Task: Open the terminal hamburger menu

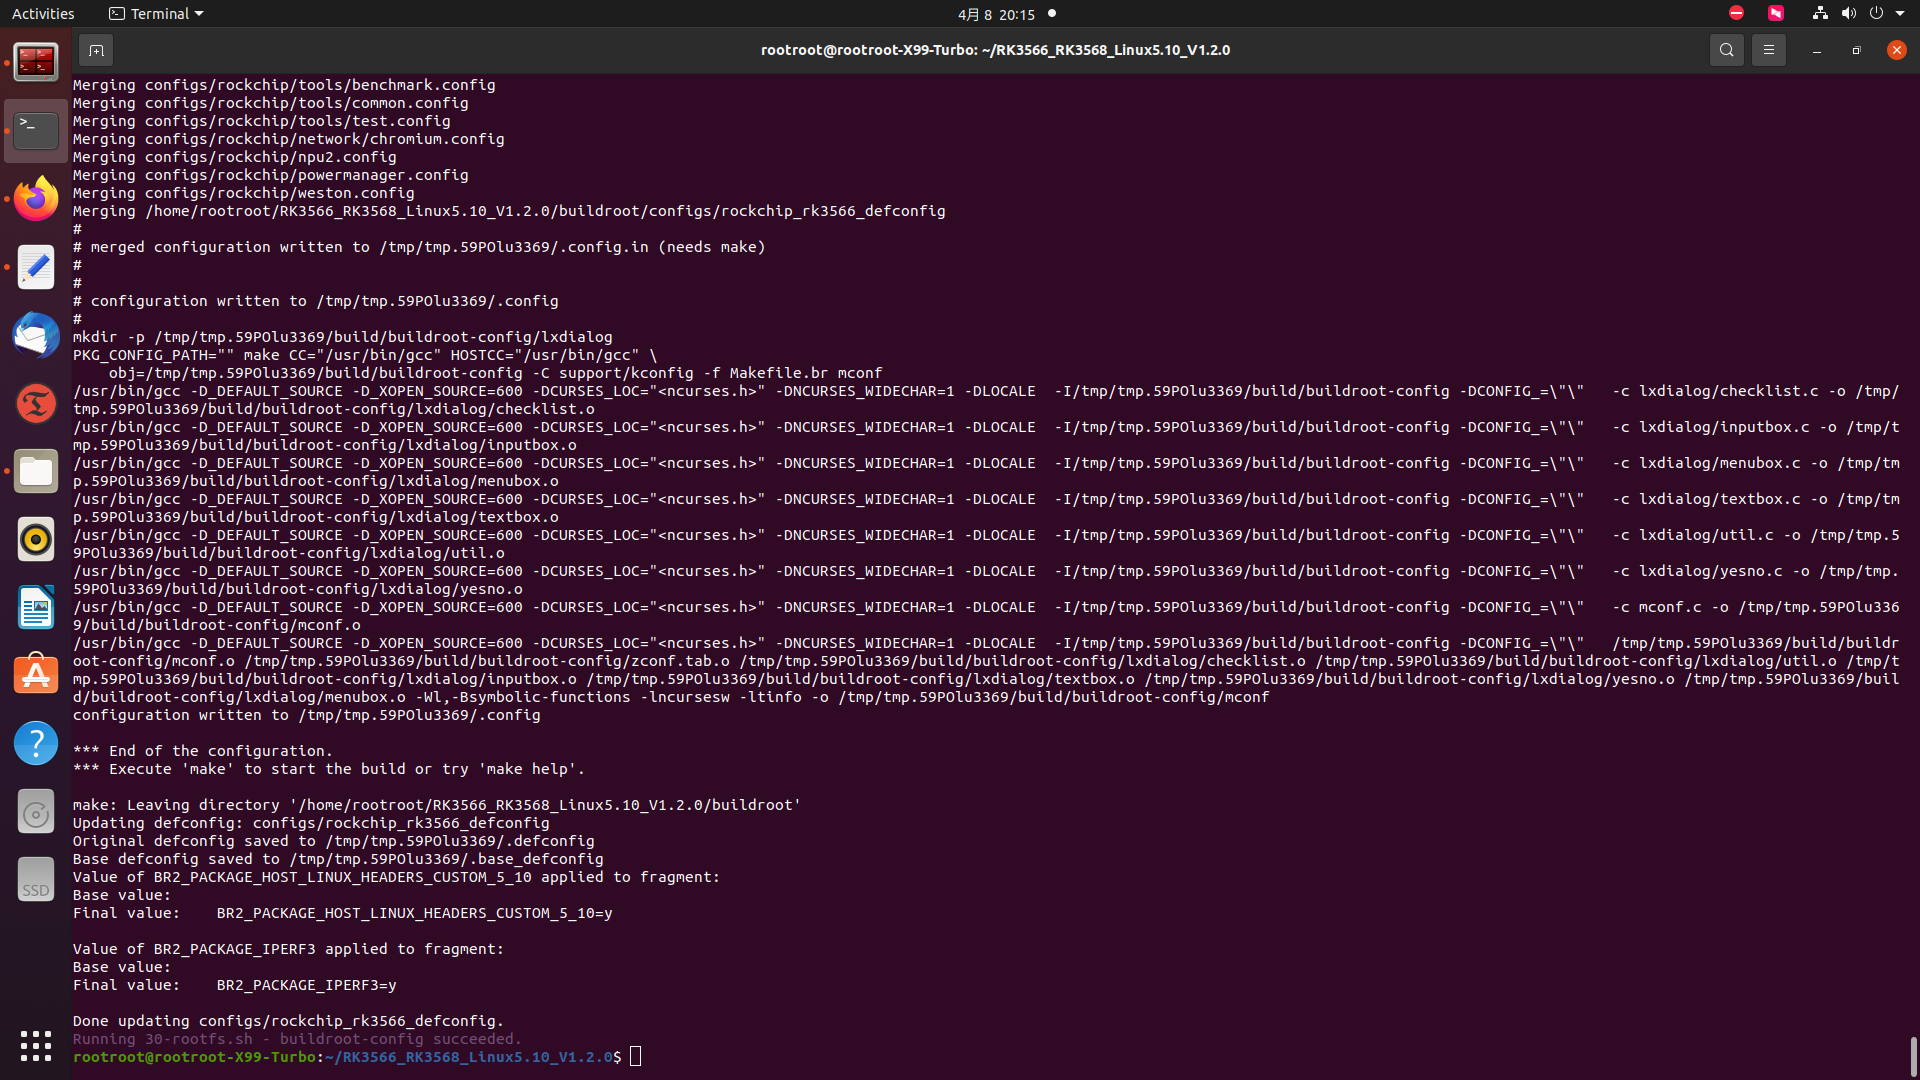Action: (x=1768, y=50)
